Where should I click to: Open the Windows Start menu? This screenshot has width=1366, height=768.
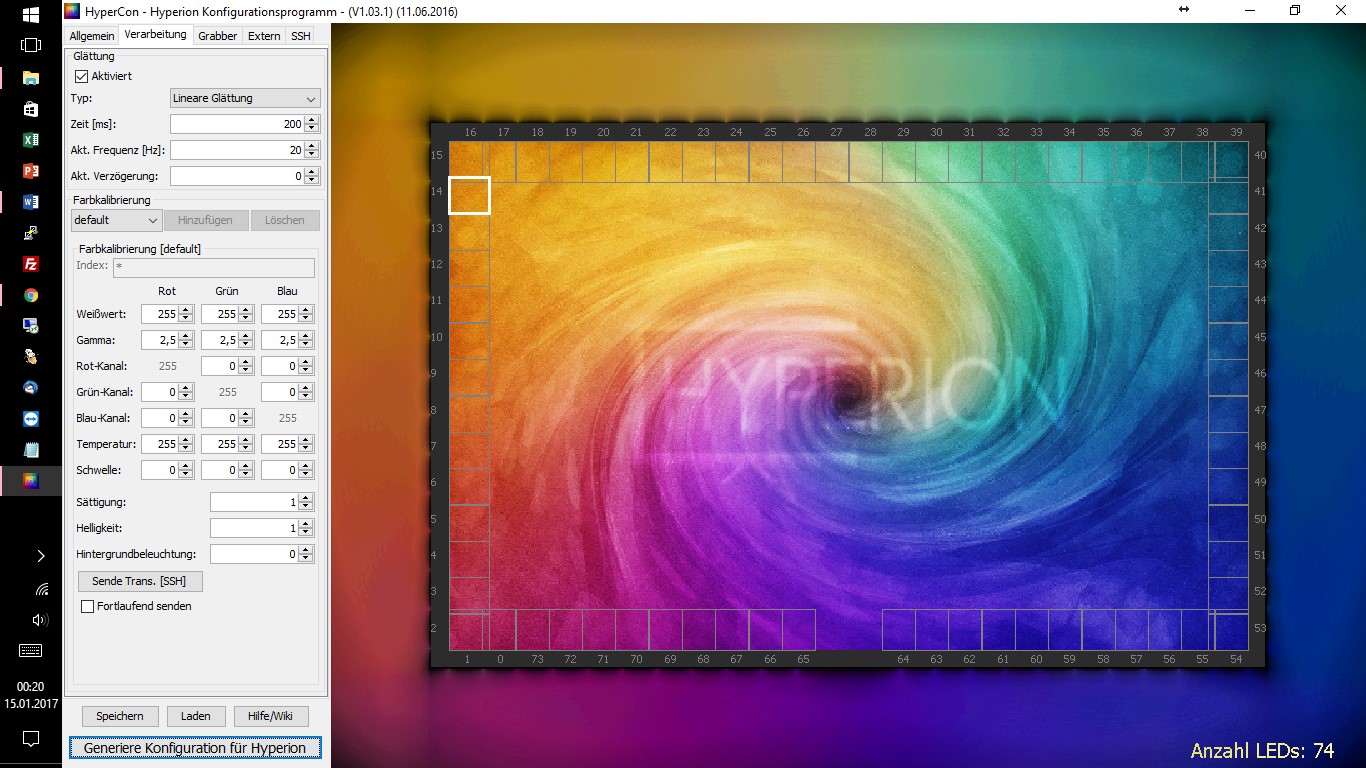(30, 15)
